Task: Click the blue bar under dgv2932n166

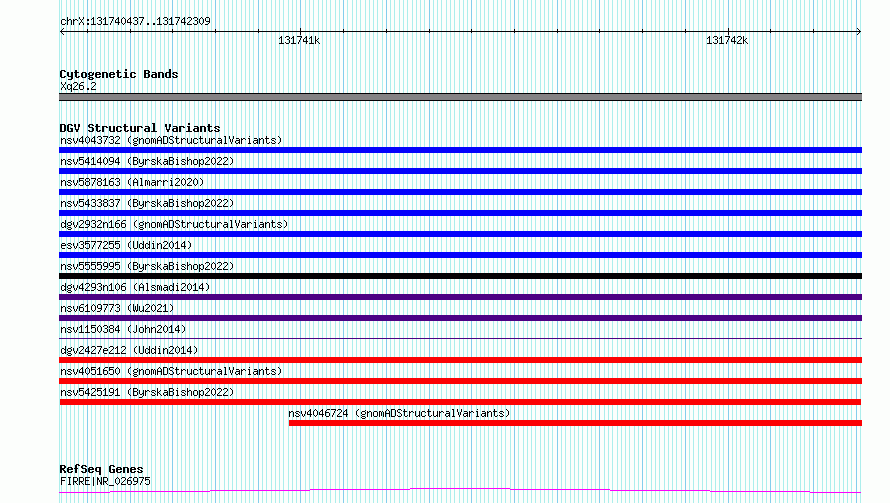Action: click(460, 234)
